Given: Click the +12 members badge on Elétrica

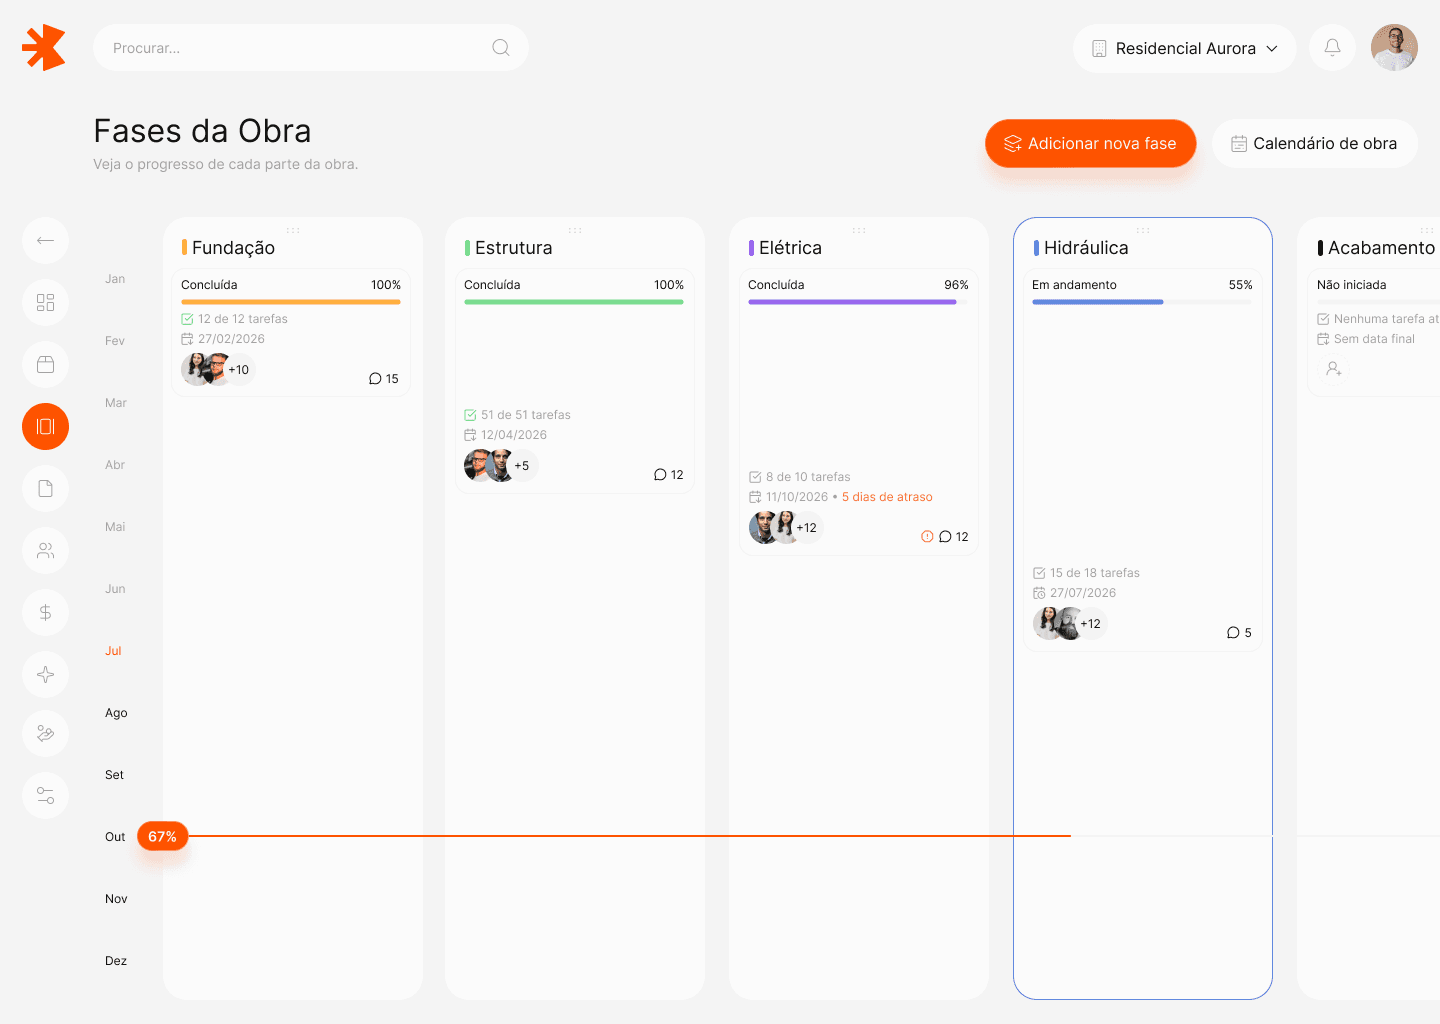Looking at the screenshot, I should point(807,528).
